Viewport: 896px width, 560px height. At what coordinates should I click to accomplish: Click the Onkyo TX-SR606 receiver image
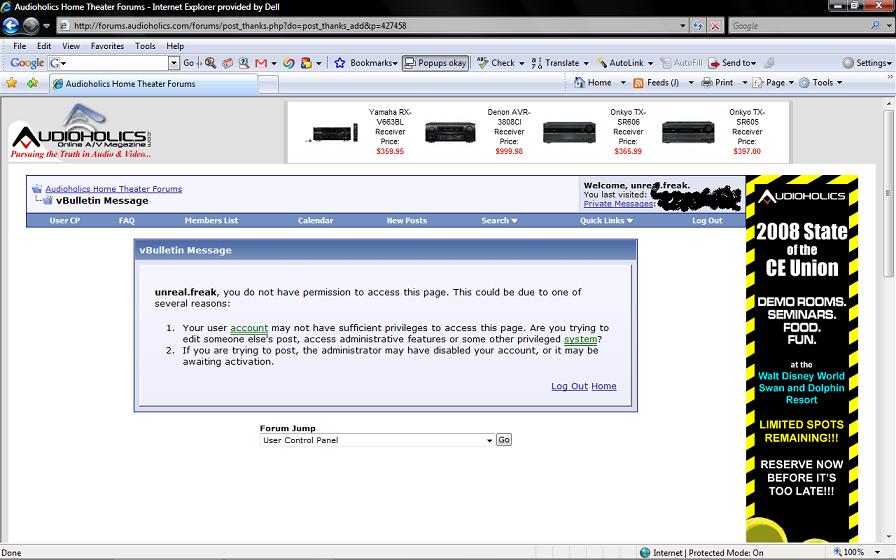pos(569,133)
